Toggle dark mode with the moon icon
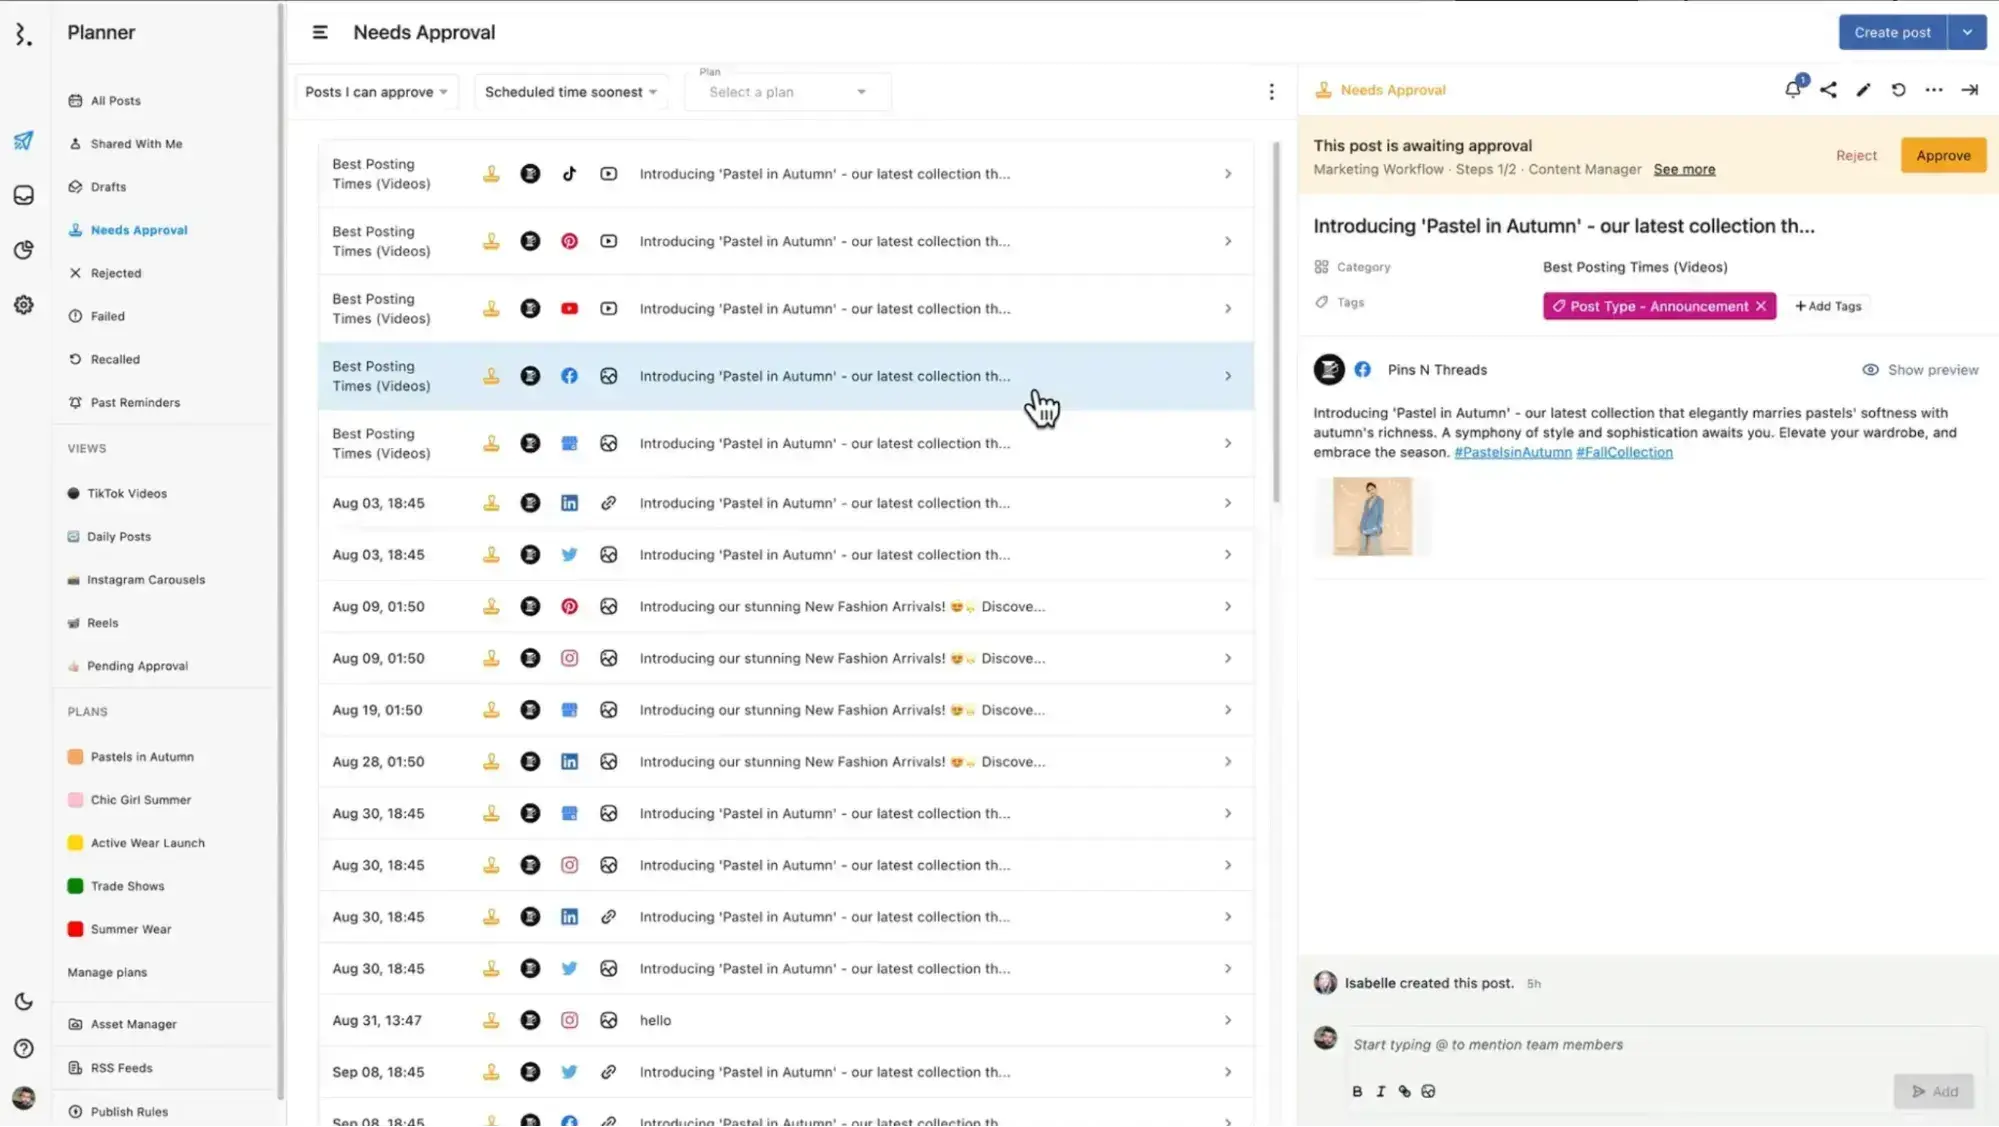 pyautogui.click(x=23, y=1001)
